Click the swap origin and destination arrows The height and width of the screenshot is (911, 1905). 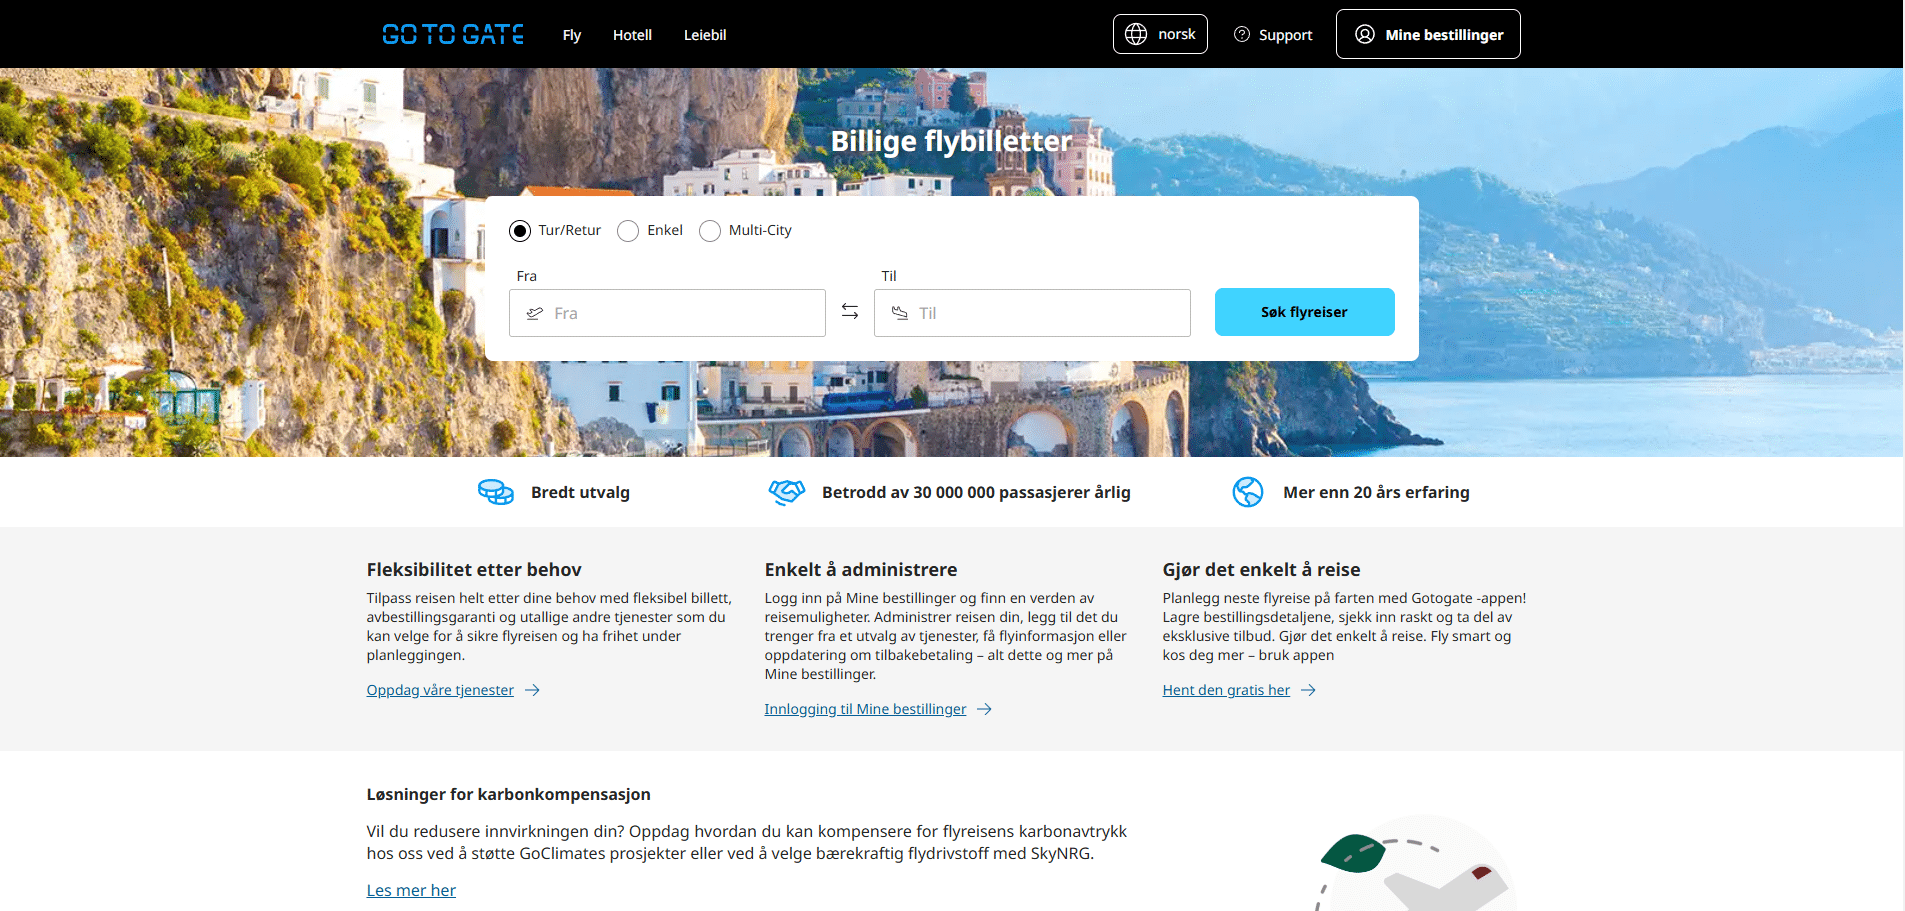(850, 312)
